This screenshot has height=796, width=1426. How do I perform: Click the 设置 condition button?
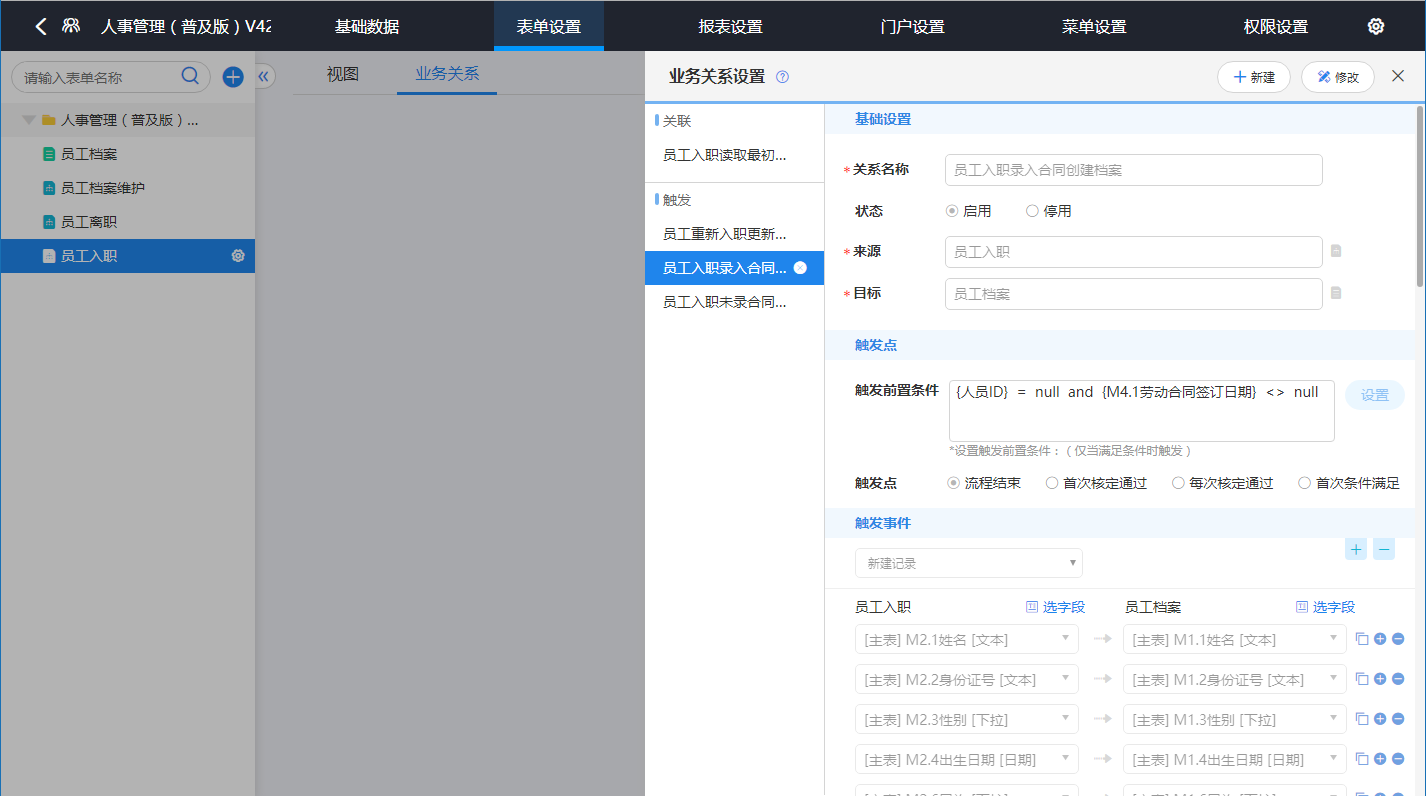[x=1375, y=395]
